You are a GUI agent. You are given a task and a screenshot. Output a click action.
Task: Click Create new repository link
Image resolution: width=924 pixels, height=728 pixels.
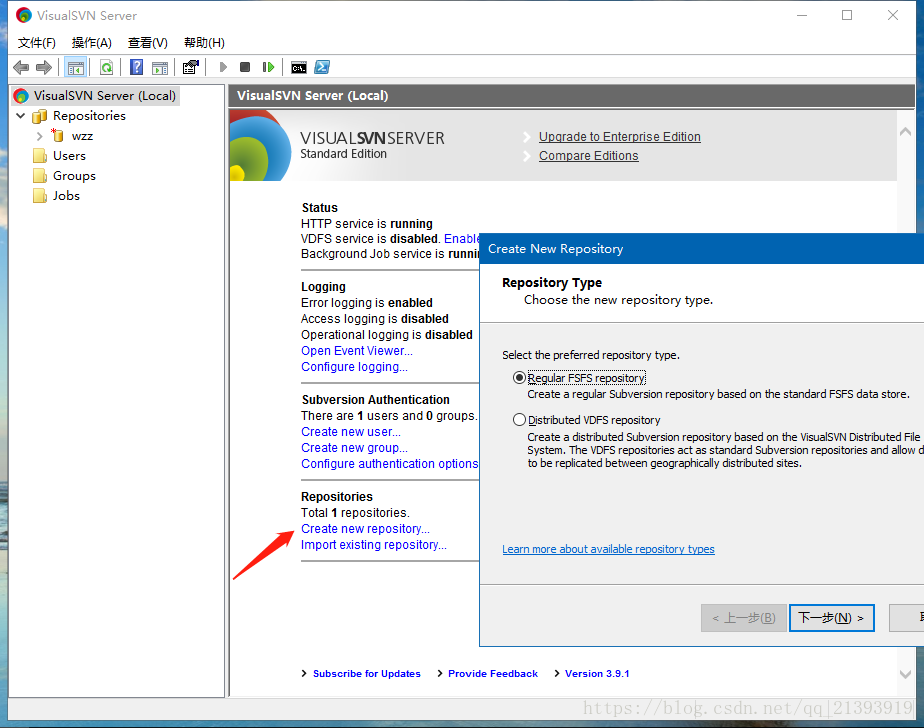coord(365,529)
